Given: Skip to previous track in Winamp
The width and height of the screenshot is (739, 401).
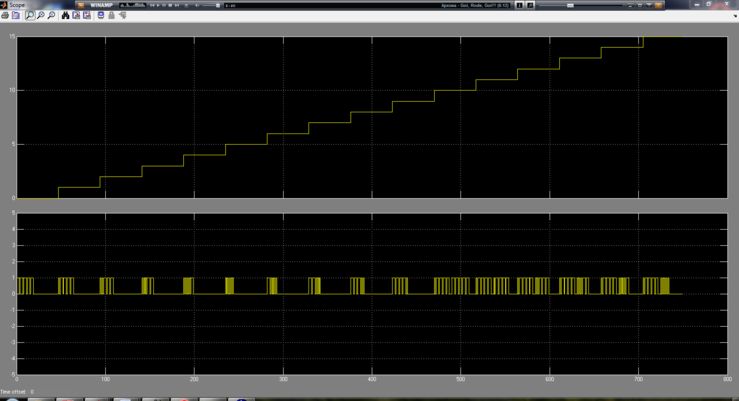Looking at the screenshot, I should coord(152,5).
